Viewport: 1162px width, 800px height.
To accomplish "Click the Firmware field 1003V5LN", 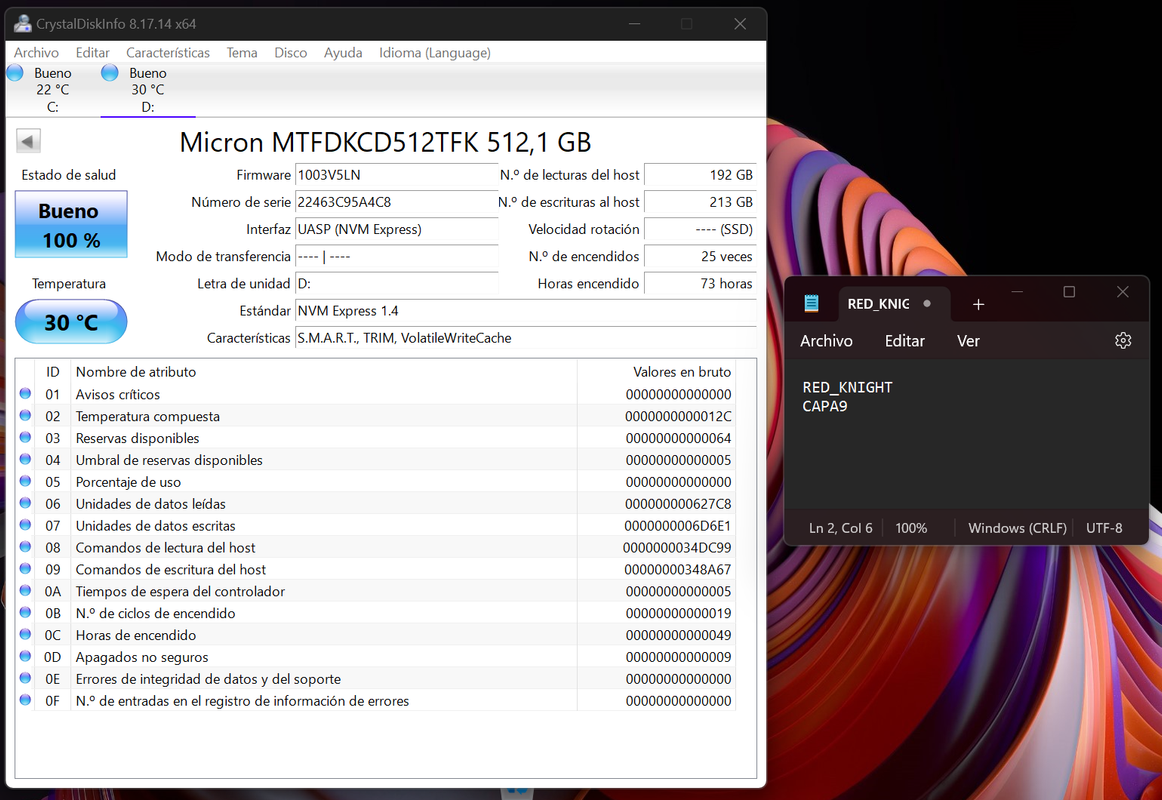I will [x=396, y=175].
